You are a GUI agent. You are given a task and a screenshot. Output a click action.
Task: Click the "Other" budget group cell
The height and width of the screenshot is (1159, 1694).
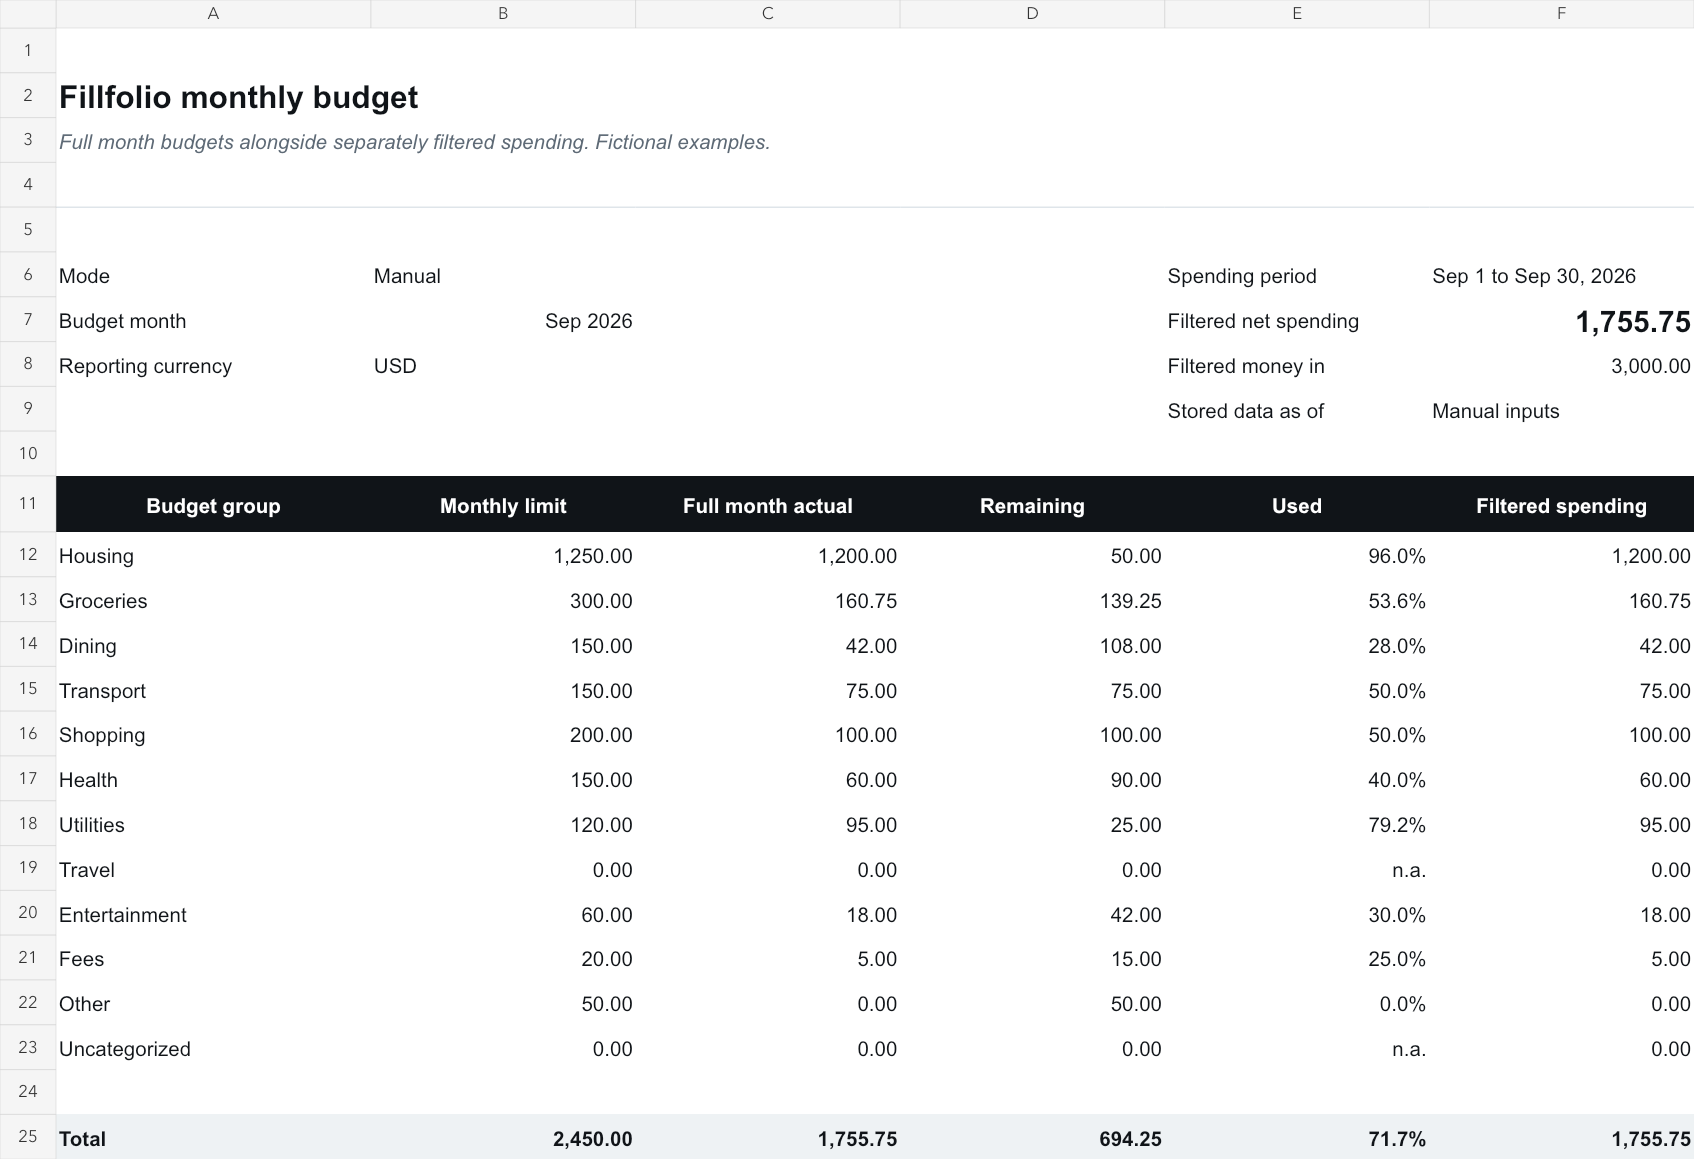click(x=84, y=1004)
